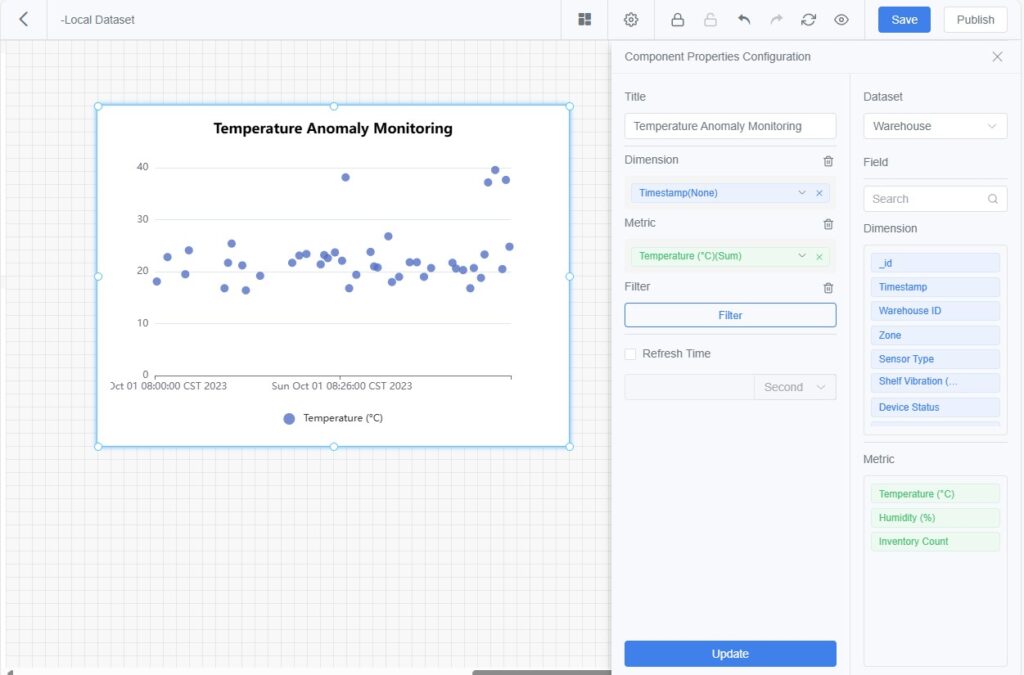Enable the Refresh Time checkbox
Viewport: 1024px width, 675px height.
coord(630,354)
